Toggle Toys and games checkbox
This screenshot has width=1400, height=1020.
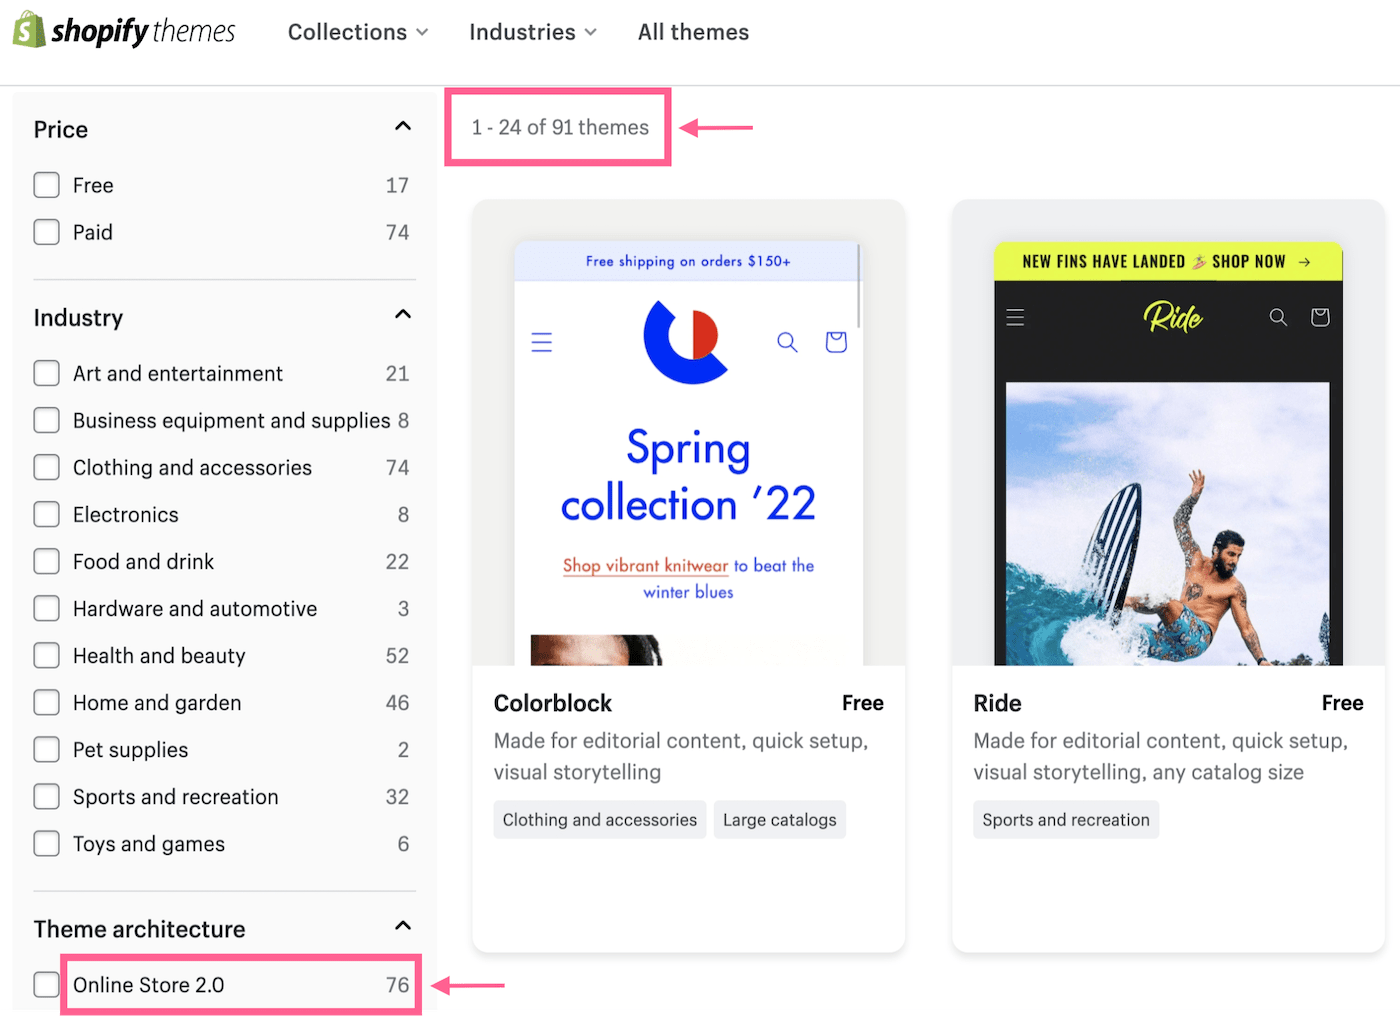click(x=46, y=843)
